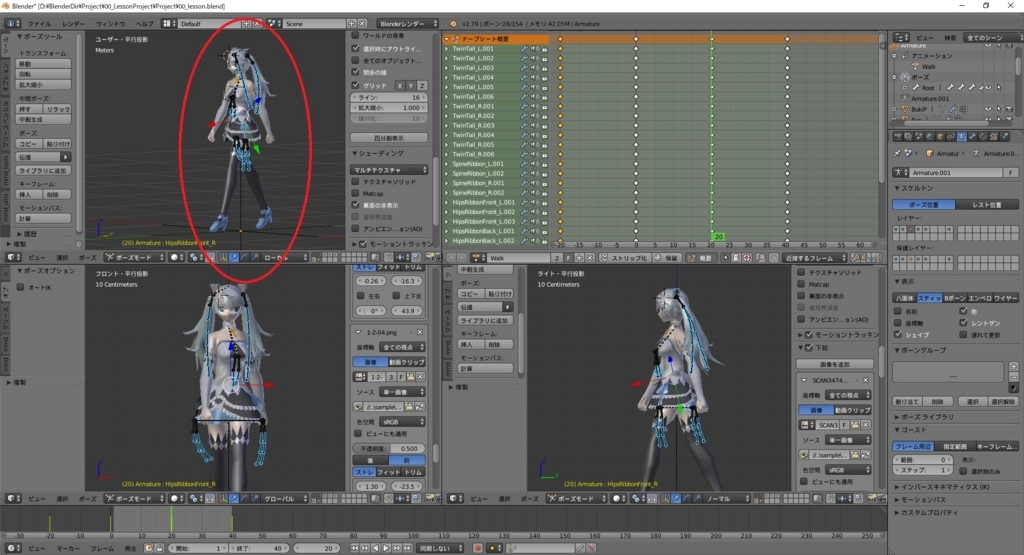Viewport: 1024px width, 555px height.
Task: Enable 選択物のみ ghost checkbox
Action: pyautogui.click(x=963, y=471)
